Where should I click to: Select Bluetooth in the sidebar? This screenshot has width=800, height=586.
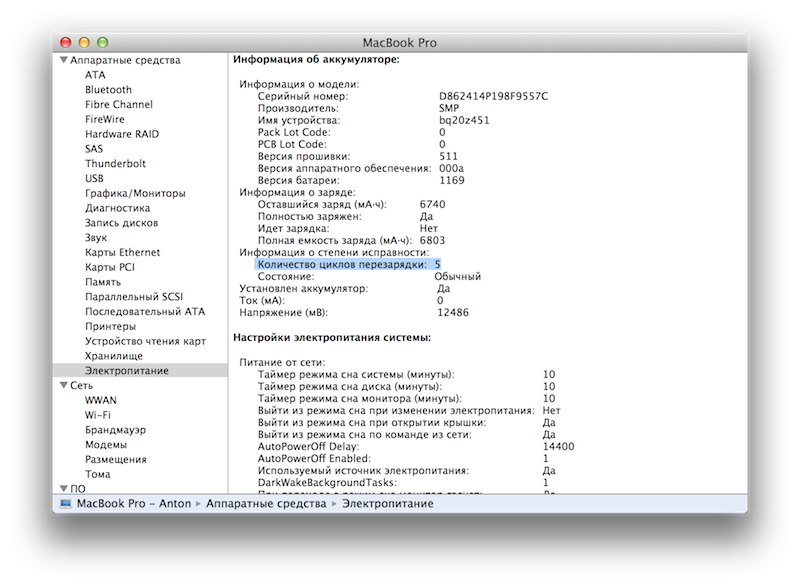(x=108, y=90)
